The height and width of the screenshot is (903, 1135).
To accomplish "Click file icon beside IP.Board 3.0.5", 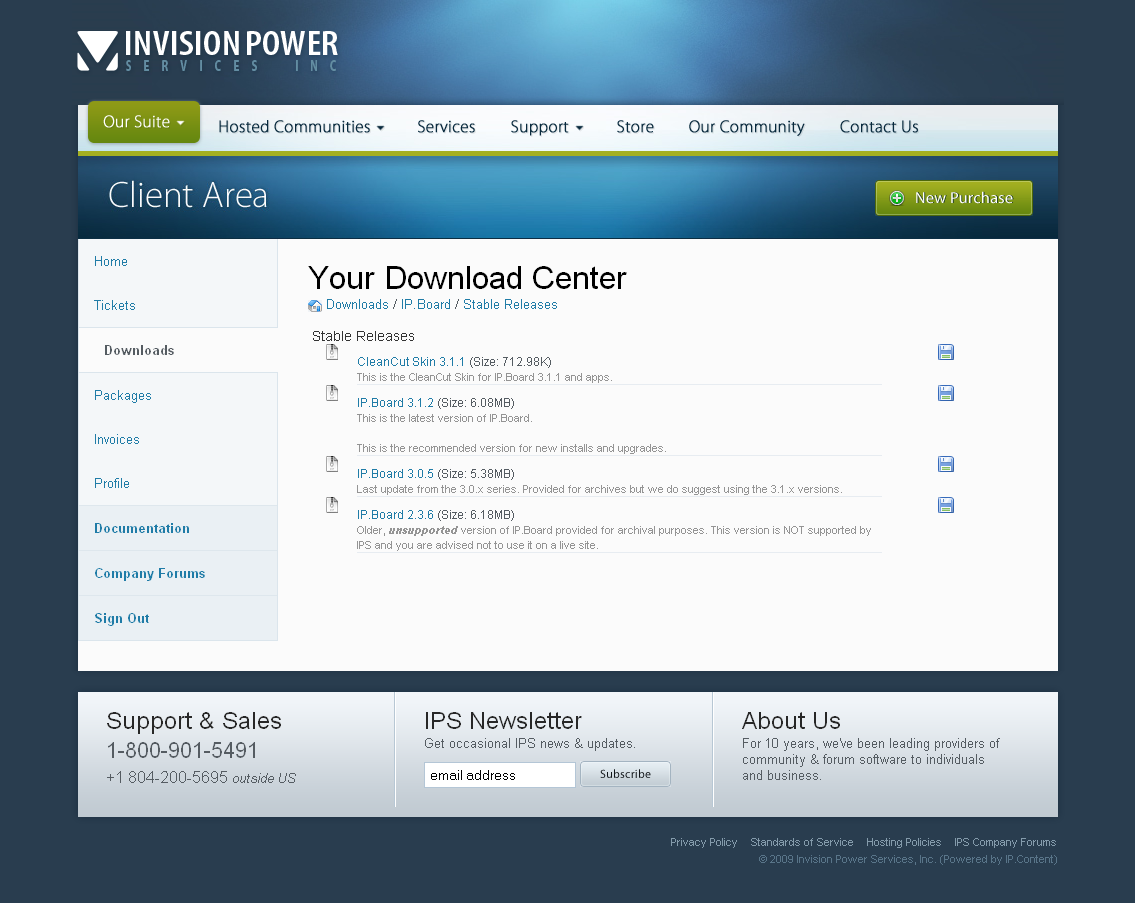I will 332,464.
